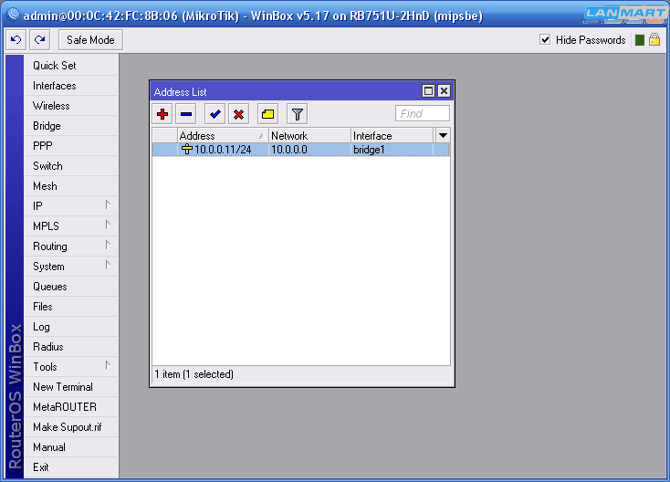670x482 pixels.
Task: Expand the MPLS submenu
Action: (x=71, y=226)
